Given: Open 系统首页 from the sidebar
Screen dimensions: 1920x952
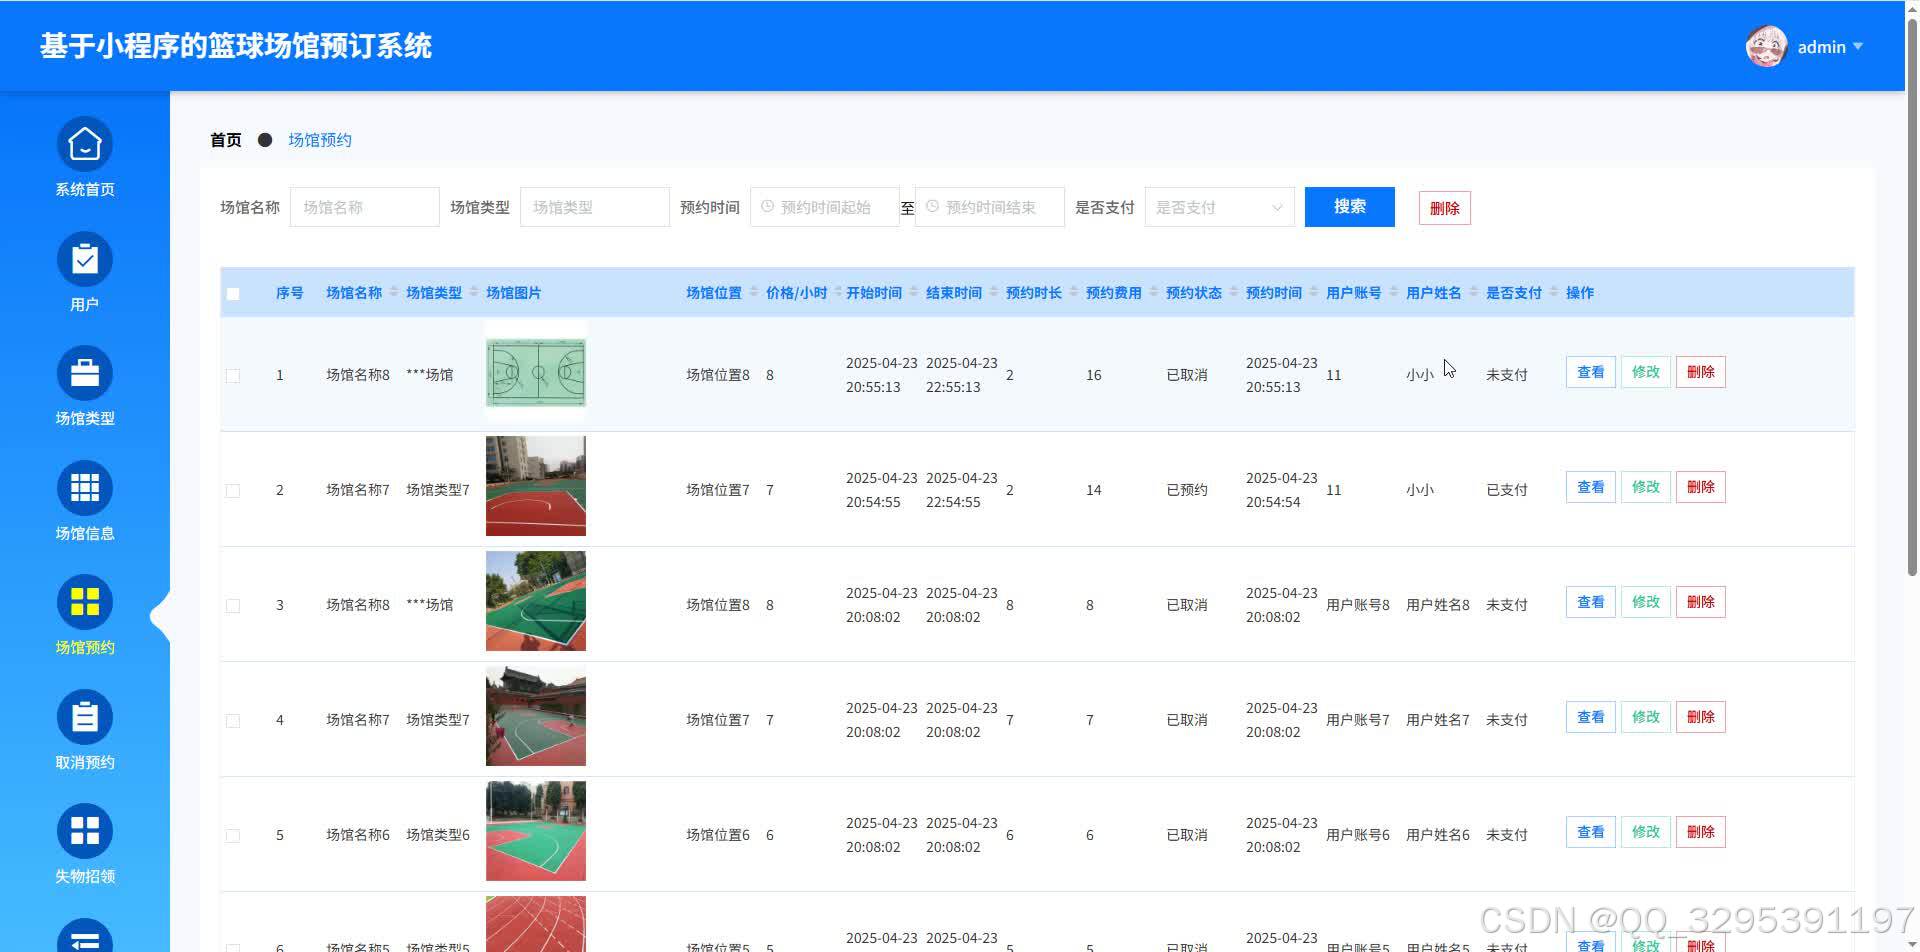Looking at the screenshot, I should point(84,155).
